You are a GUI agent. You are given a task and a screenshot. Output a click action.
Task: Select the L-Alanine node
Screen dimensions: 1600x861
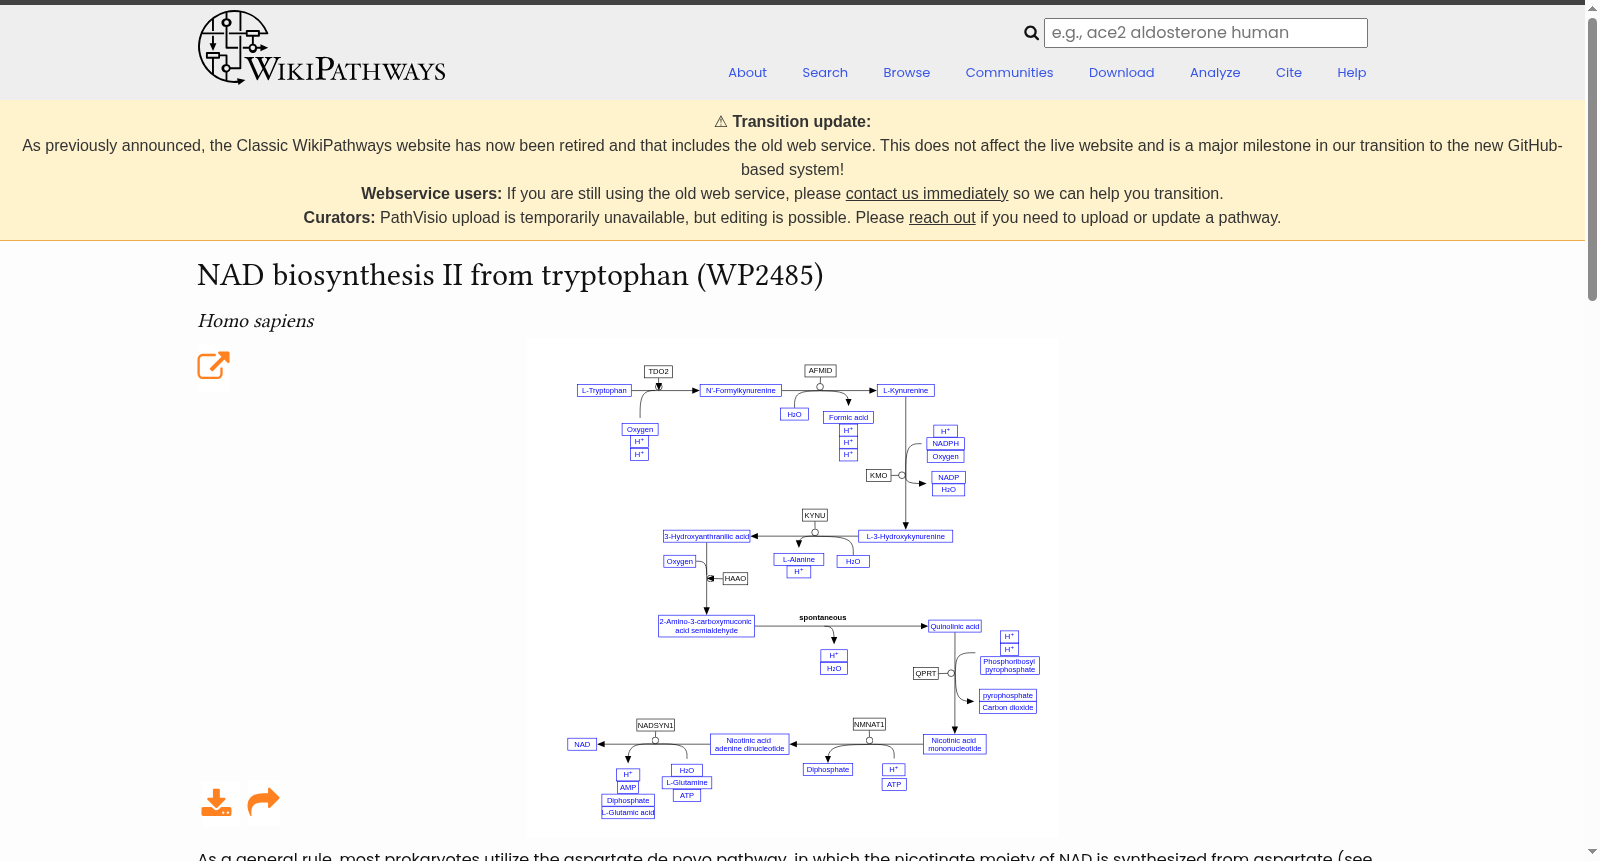[798, 560]
